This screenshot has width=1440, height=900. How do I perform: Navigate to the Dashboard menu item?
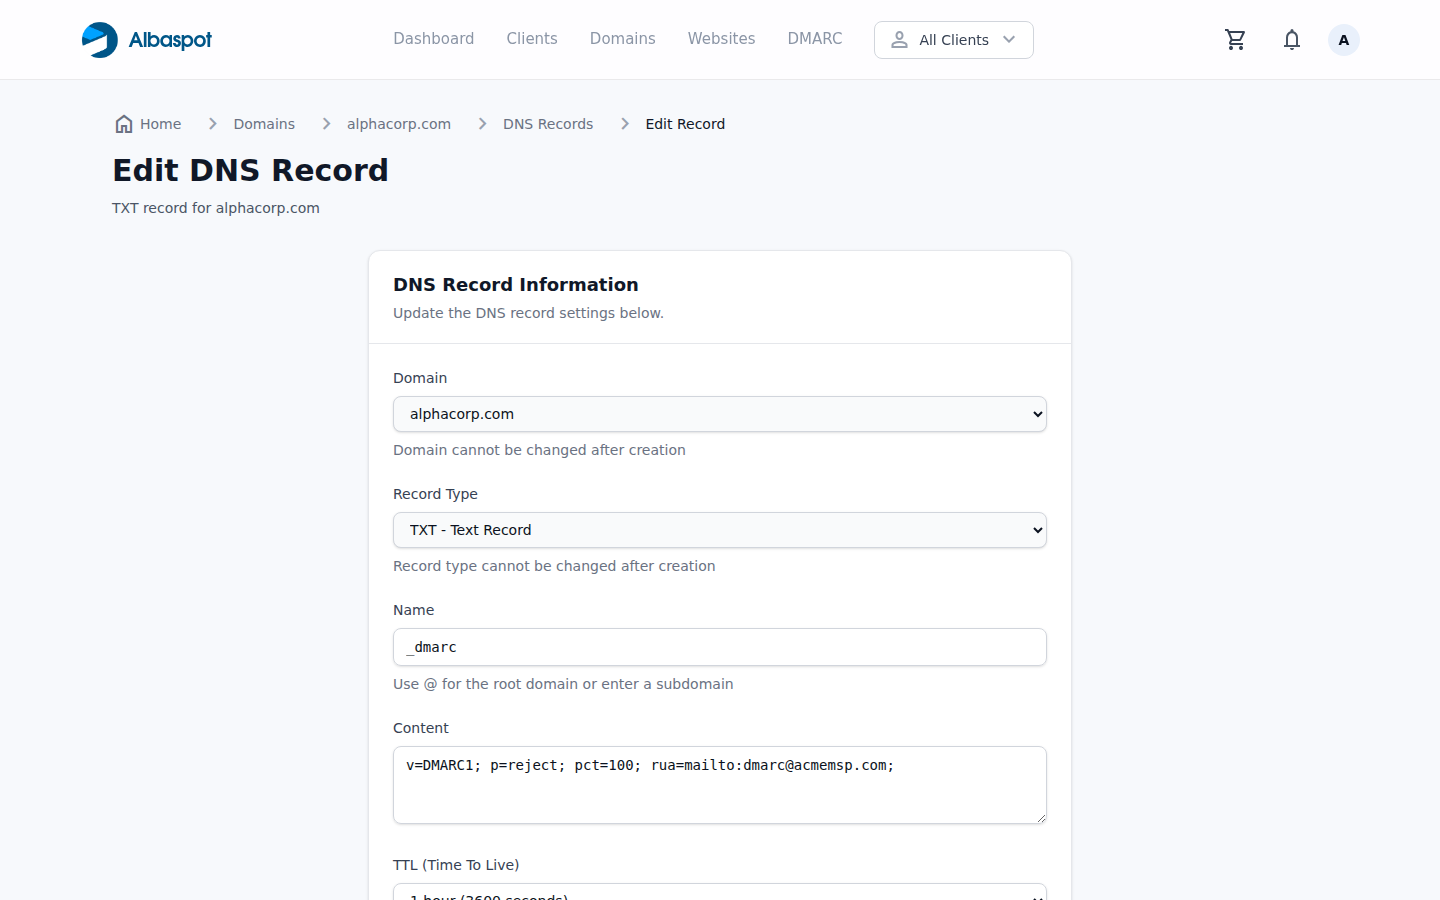click(x=433, y=38)
